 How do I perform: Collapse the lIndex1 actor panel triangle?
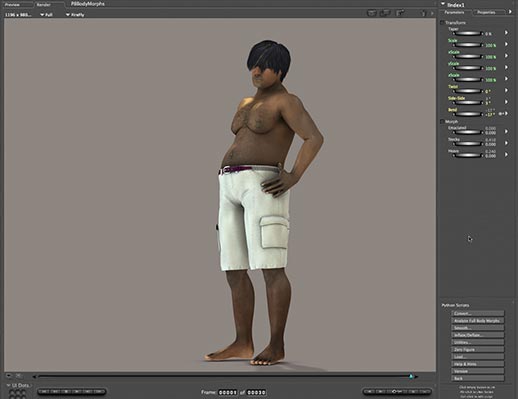pos(443,4)
